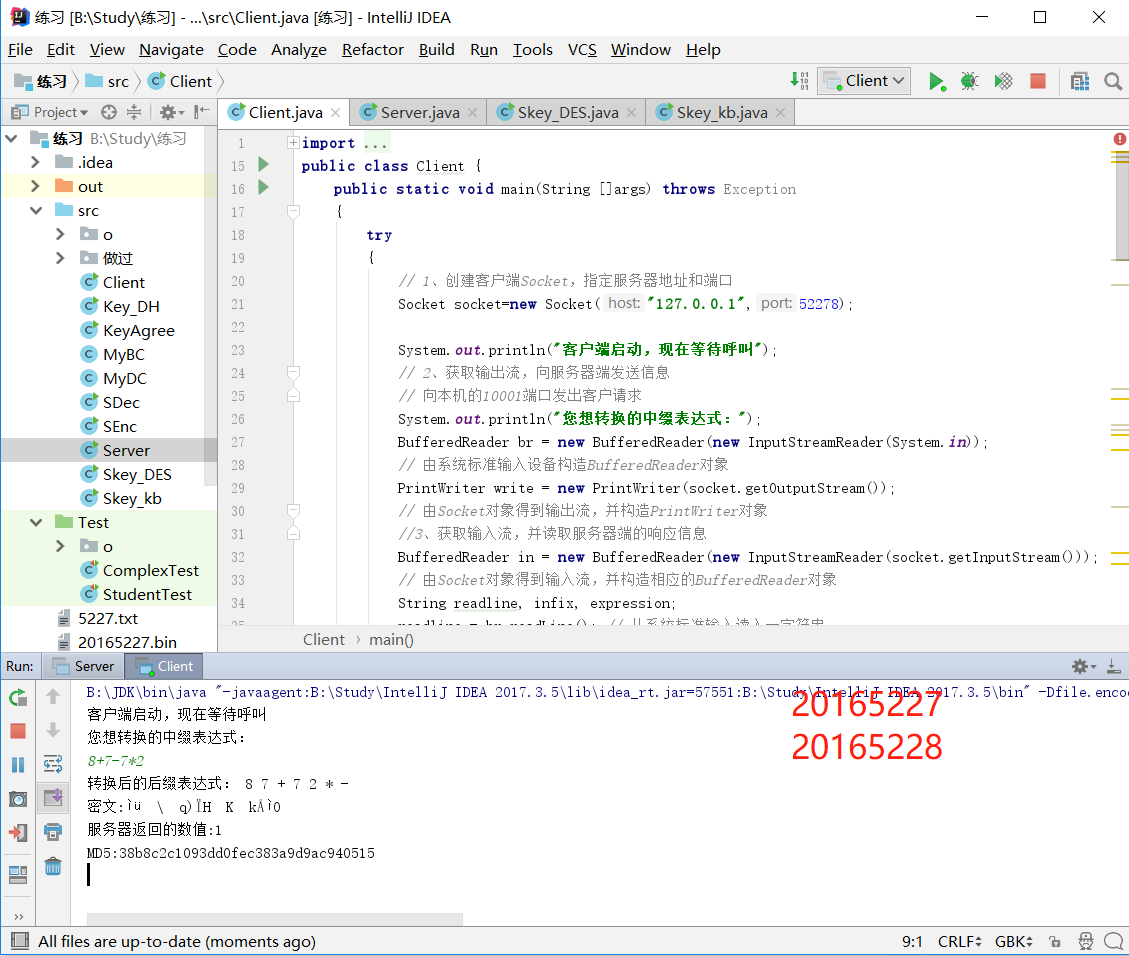Hide the Project tool window
Image resolution: width=1129 pixels, height=956 pixels.
coord(202,112)
